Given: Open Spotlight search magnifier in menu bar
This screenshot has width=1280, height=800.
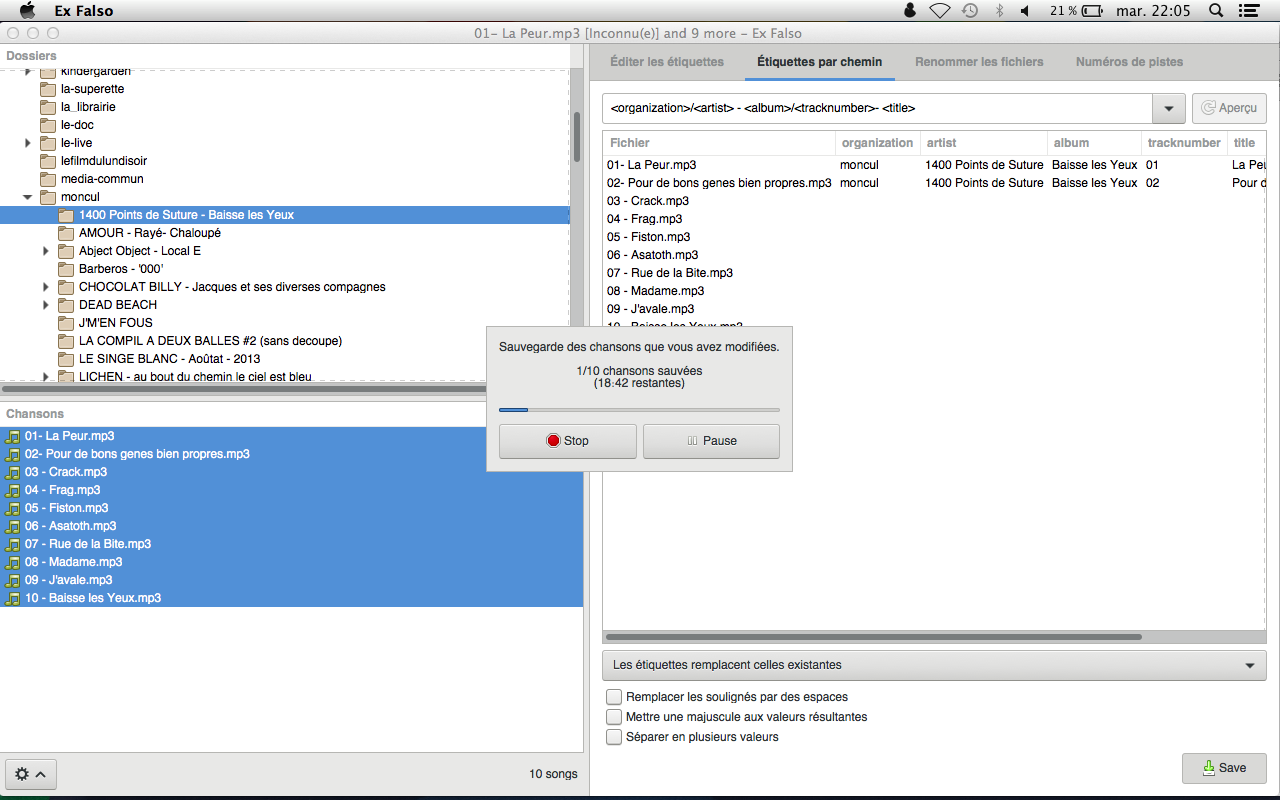Looking at the screenshot, I should coord(1216,11).
